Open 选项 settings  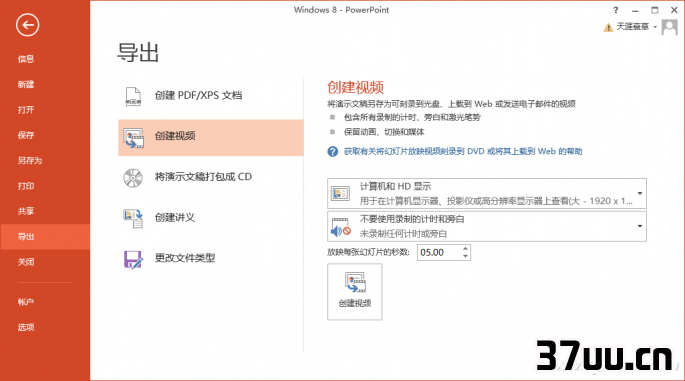click(x=26, y=327)
